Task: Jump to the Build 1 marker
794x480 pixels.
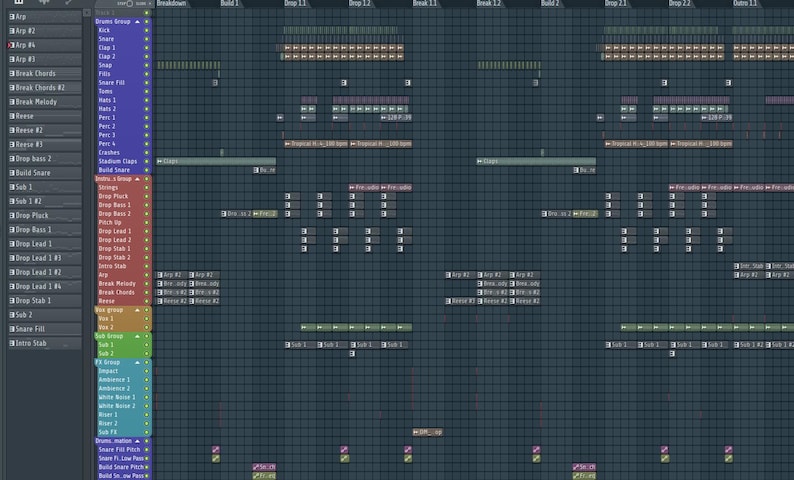Action: point(230,4)
